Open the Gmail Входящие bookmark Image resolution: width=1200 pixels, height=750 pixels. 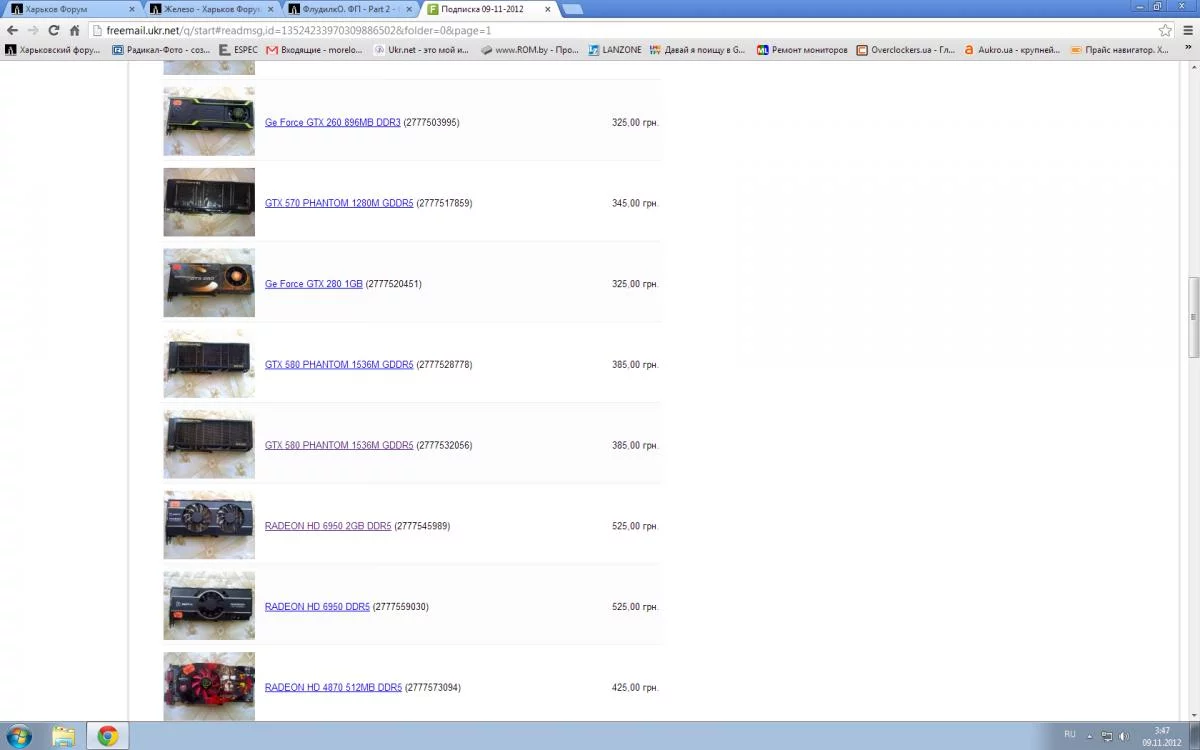pos(314,49)
